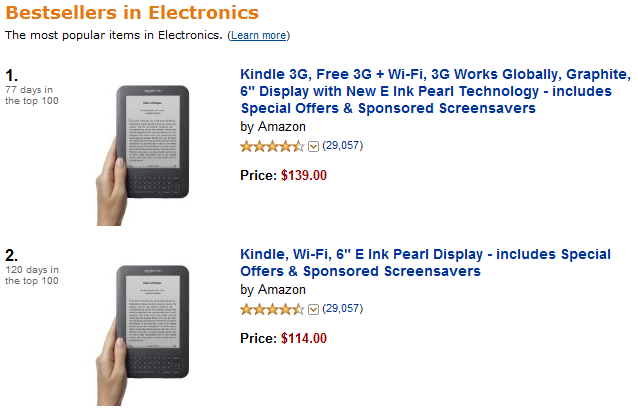This screenshot has height=410, width=638.
Task: Expand the rating dropdown arrow for Kindle 3G
Action: (x=313, y=146)
